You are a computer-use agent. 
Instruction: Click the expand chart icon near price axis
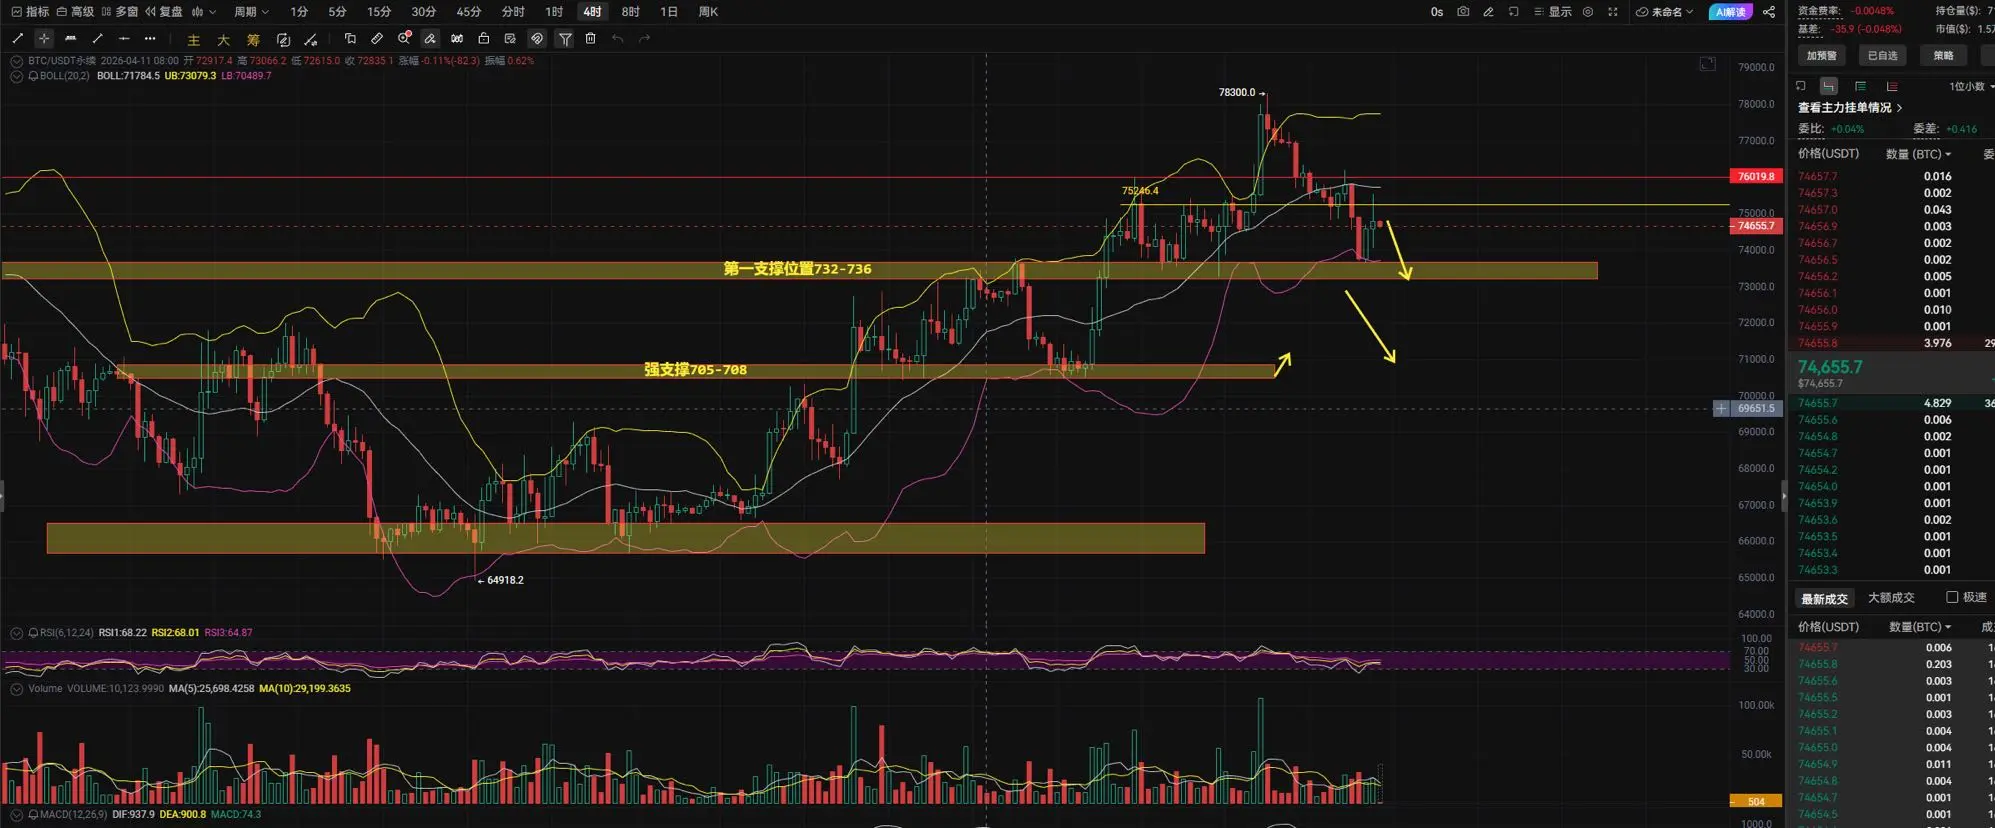click(x=1708, y=64)
